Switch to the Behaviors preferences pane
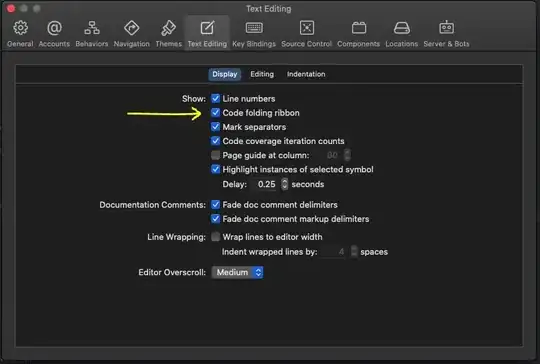Viewport: 540px width, 364px height. coord(92,33)
